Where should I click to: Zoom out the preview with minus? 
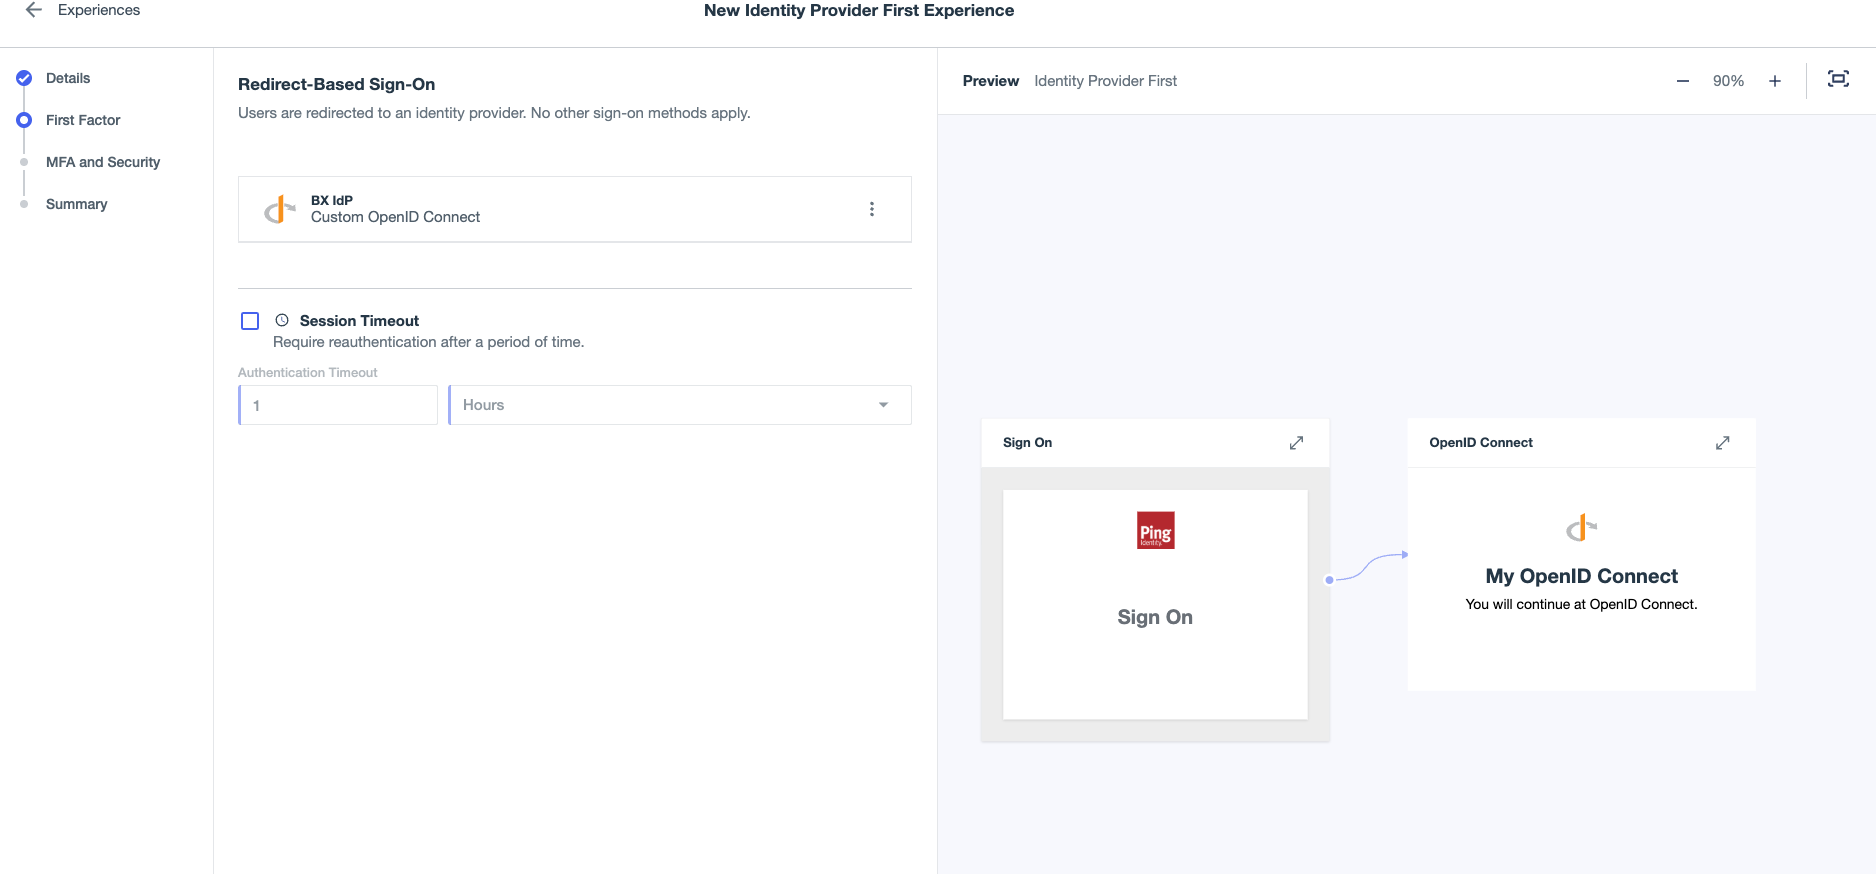coord(1683,81)
